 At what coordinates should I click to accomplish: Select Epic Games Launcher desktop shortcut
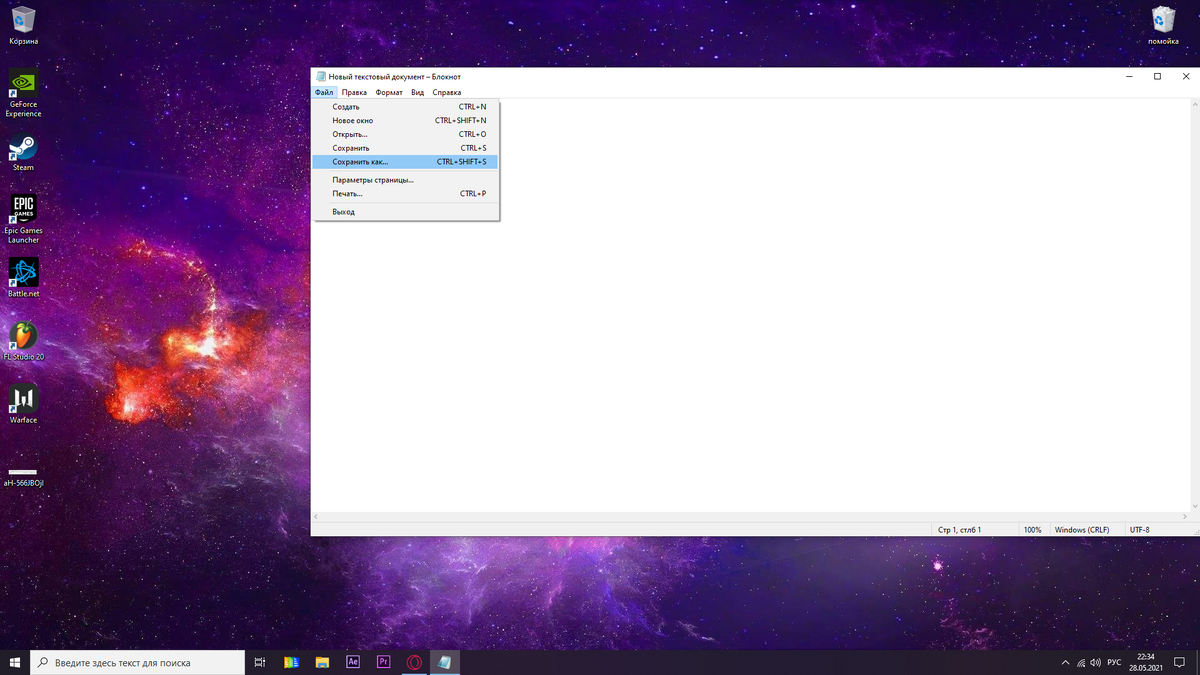23,219
